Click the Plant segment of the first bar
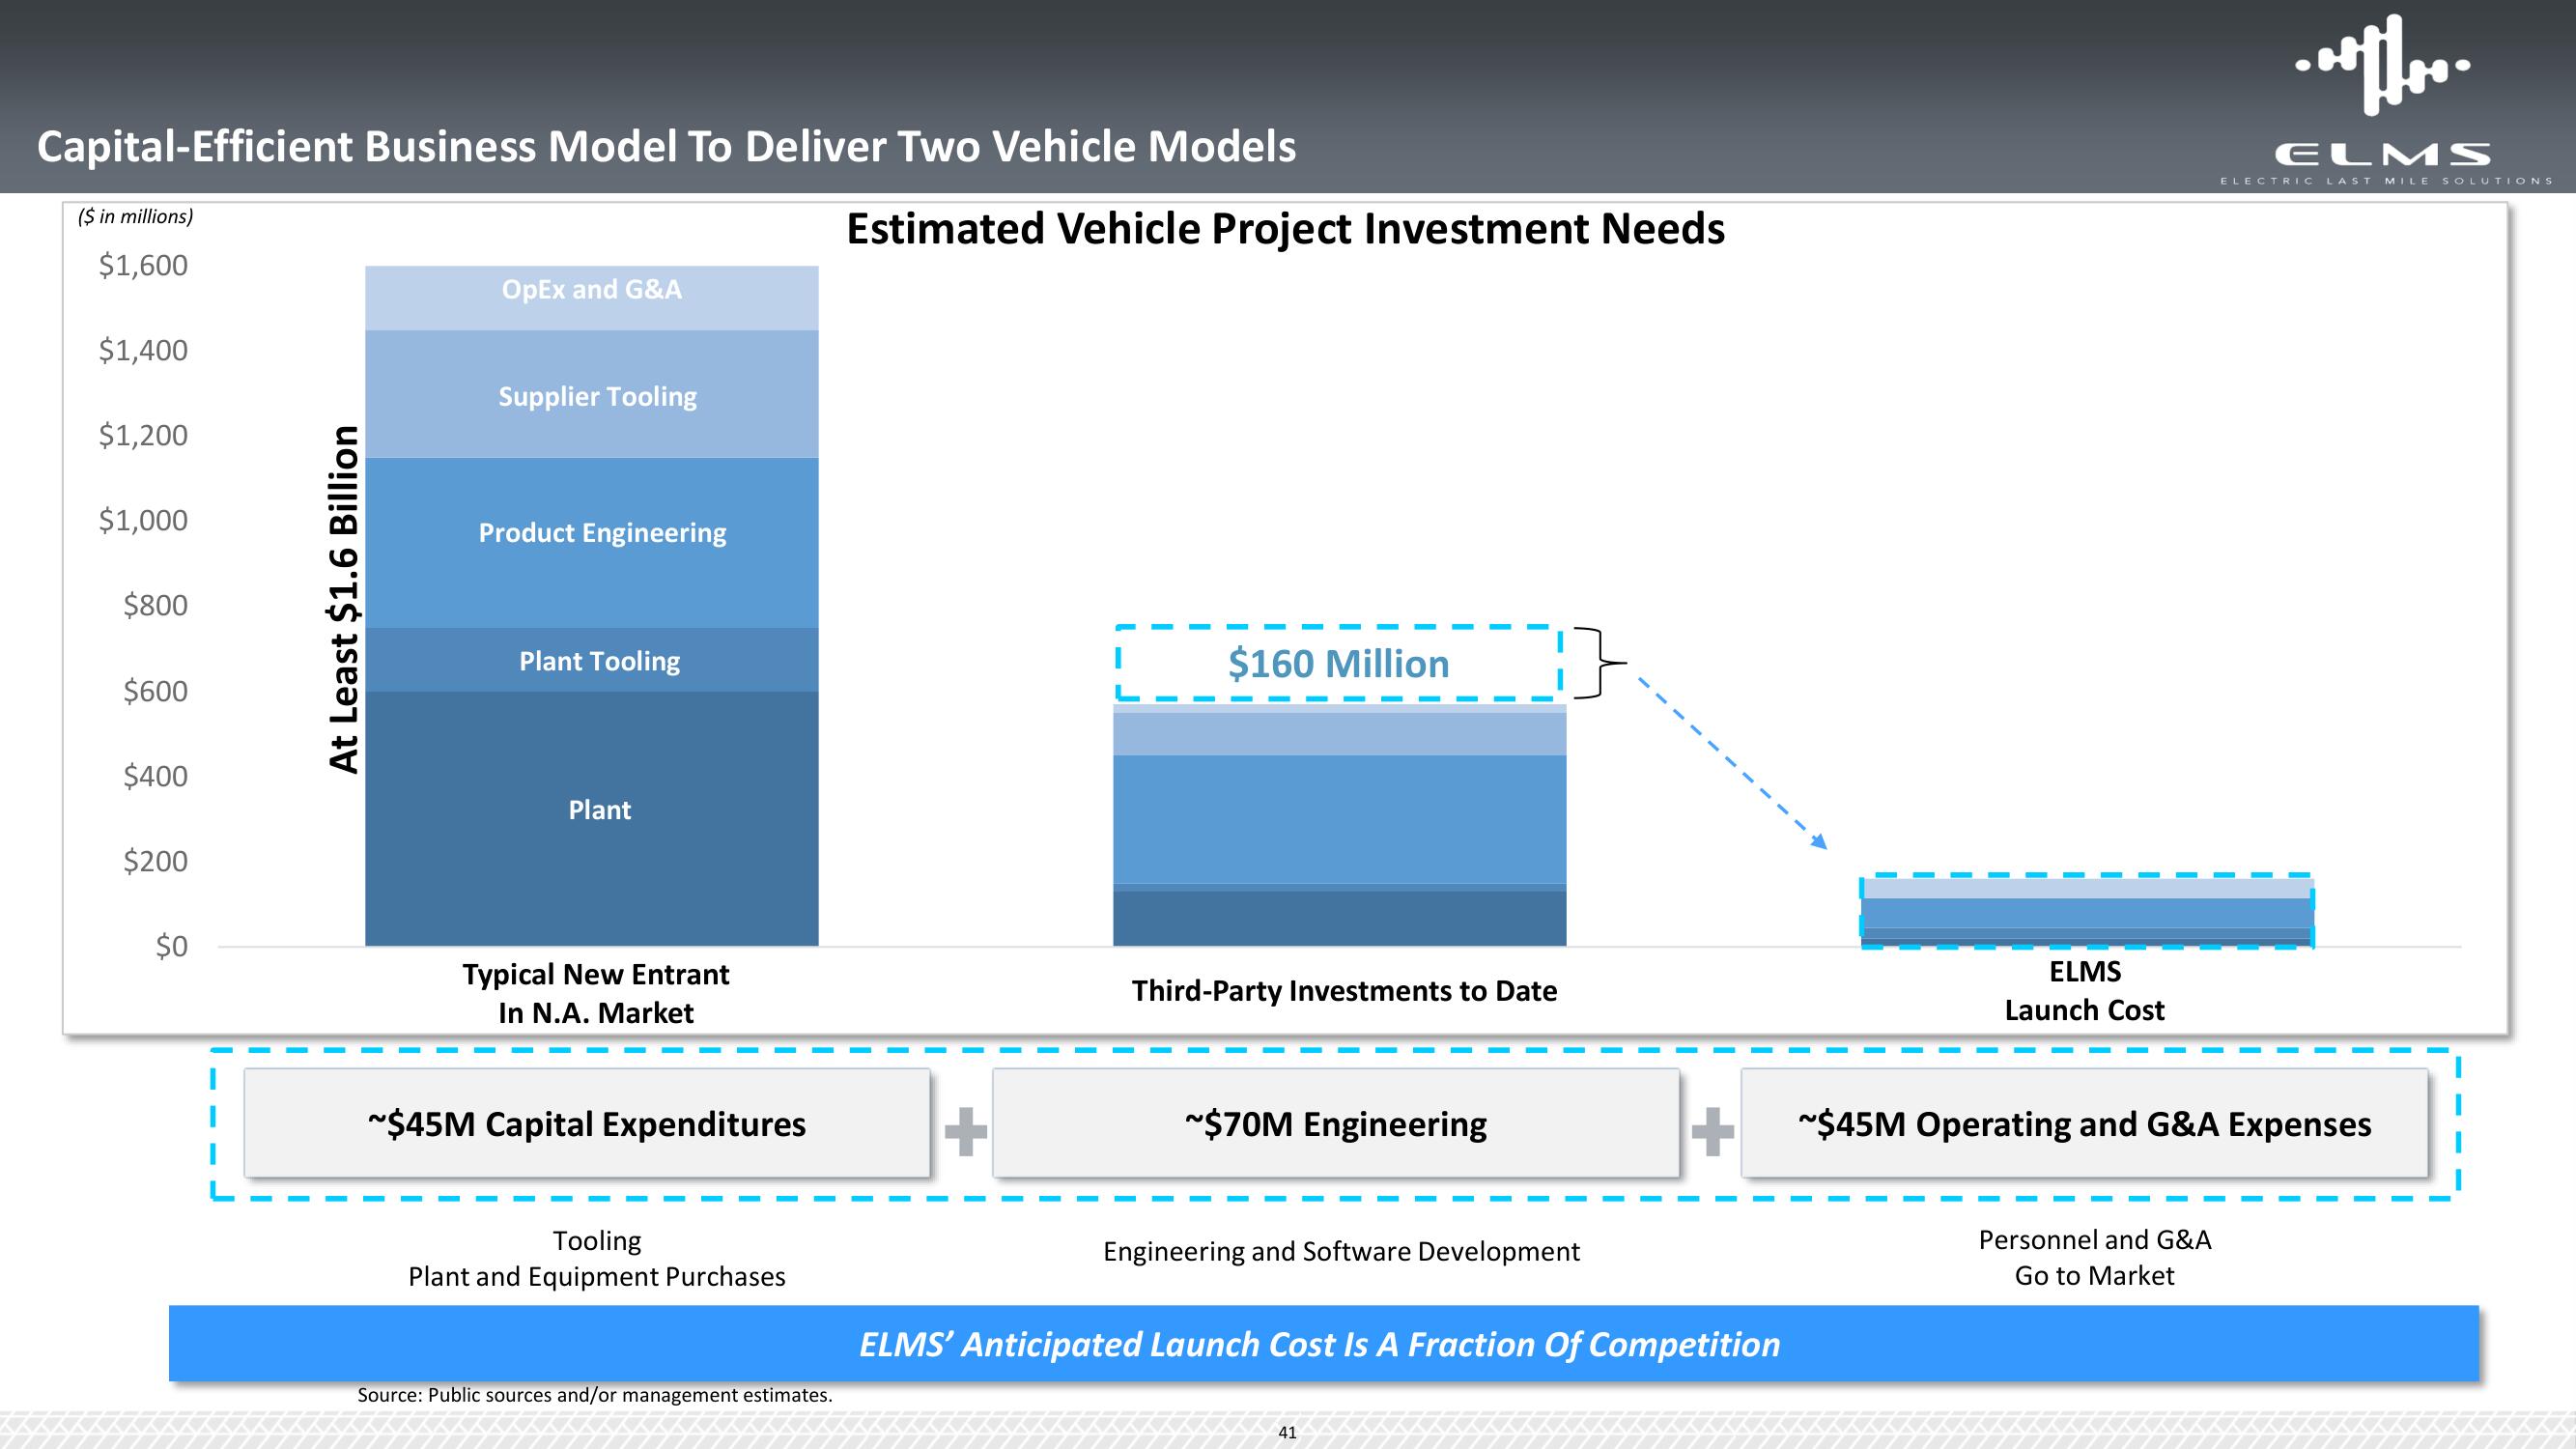 coord(592,819)
